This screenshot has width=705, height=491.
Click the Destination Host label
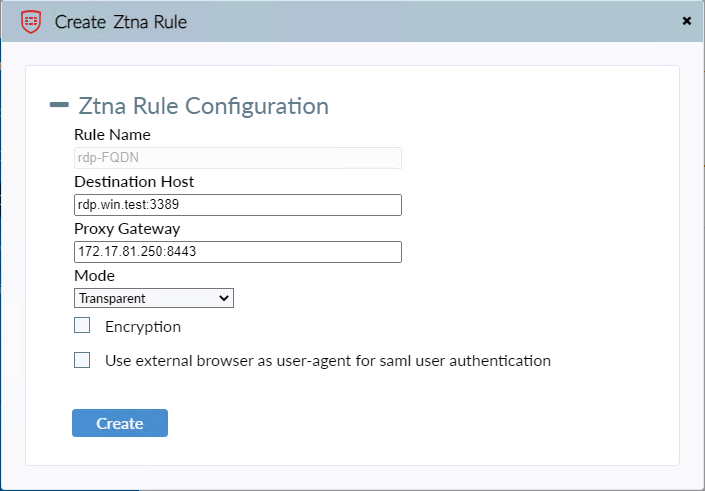point(134,182)
